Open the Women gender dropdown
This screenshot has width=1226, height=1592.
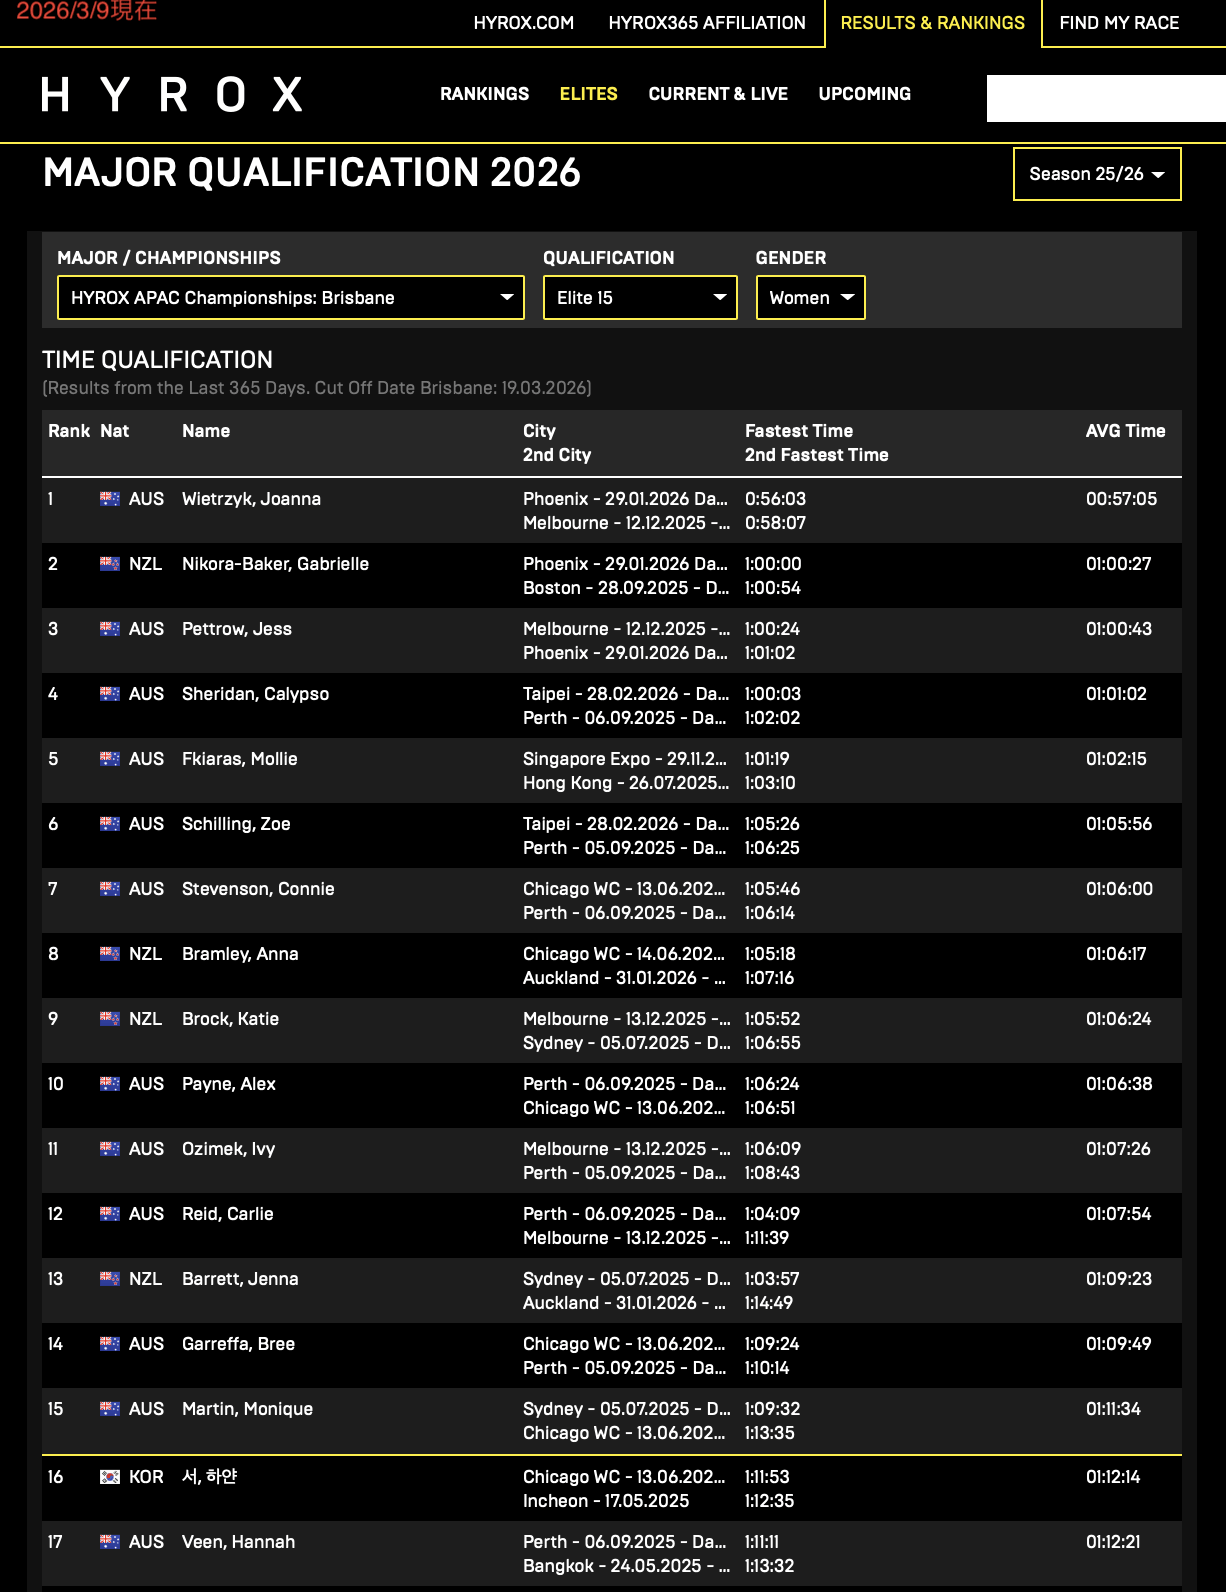810,298
